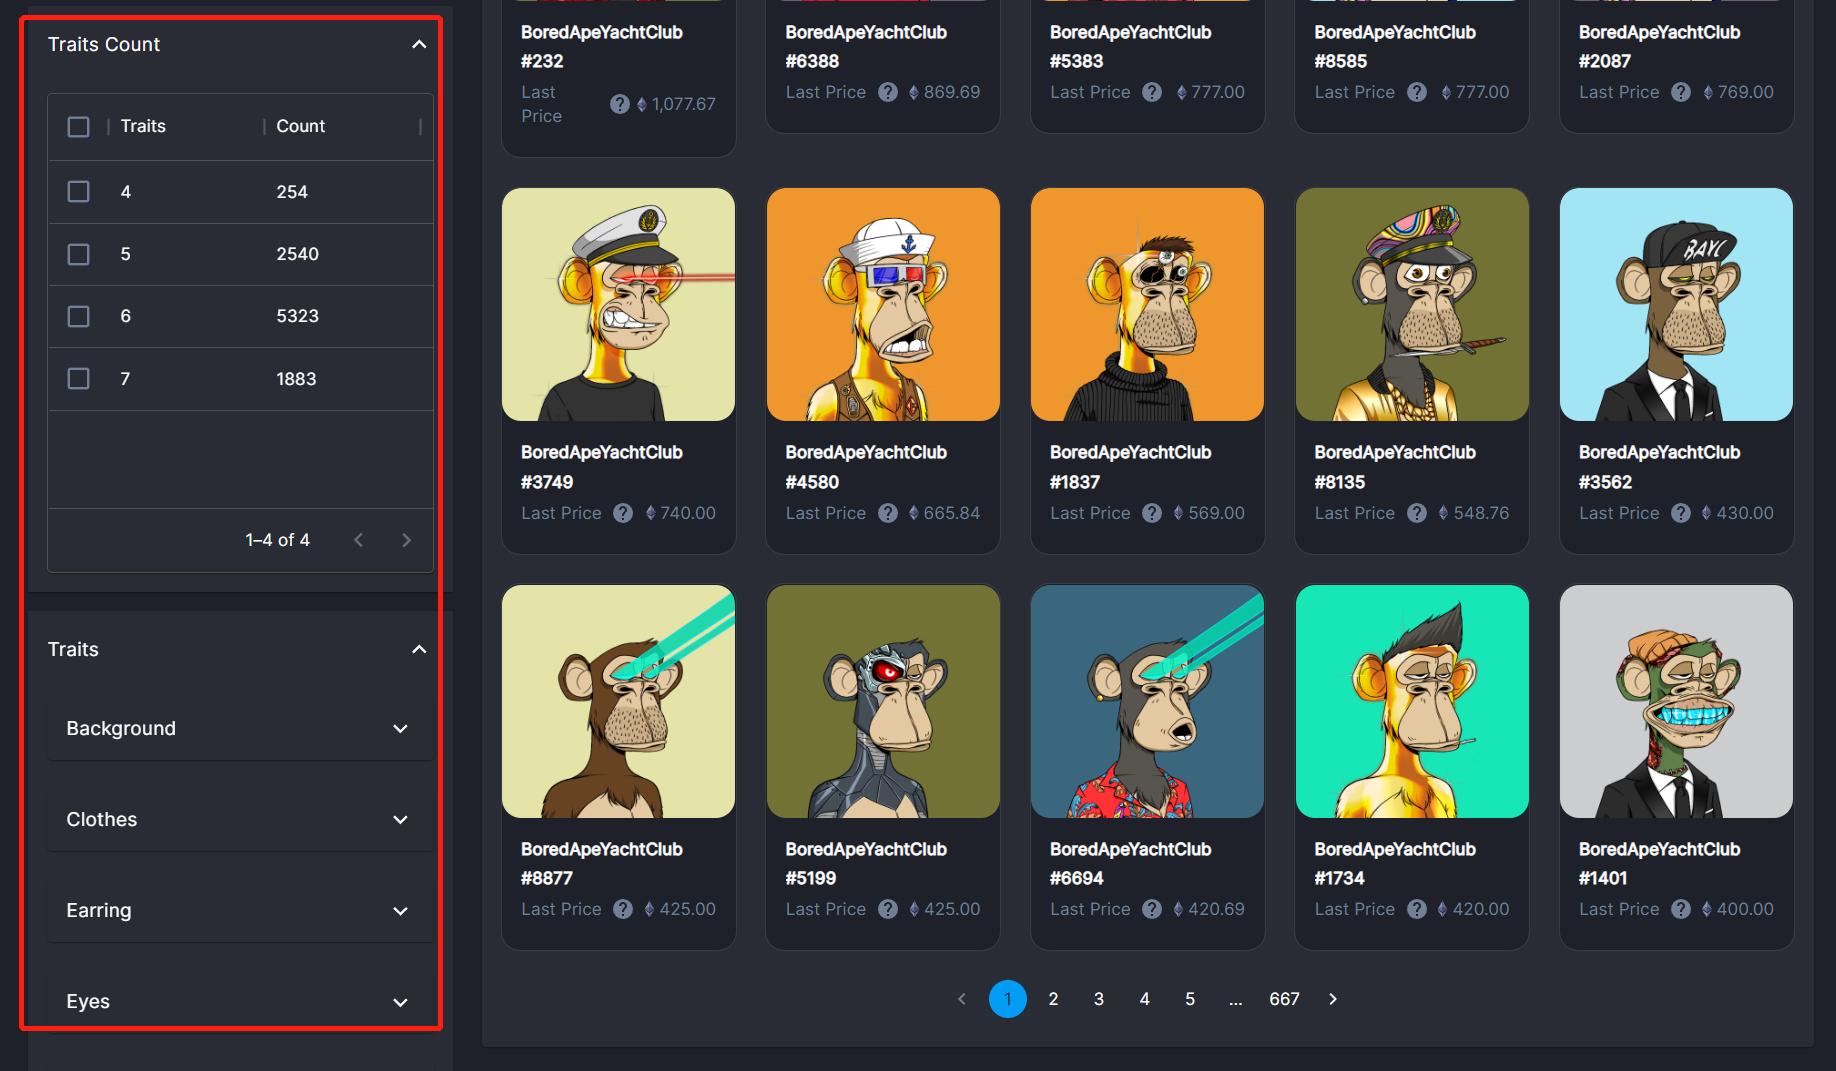Screen dimensions: 1836x1071
Task: Expand the Clothes trait filter
Action: 239,820
